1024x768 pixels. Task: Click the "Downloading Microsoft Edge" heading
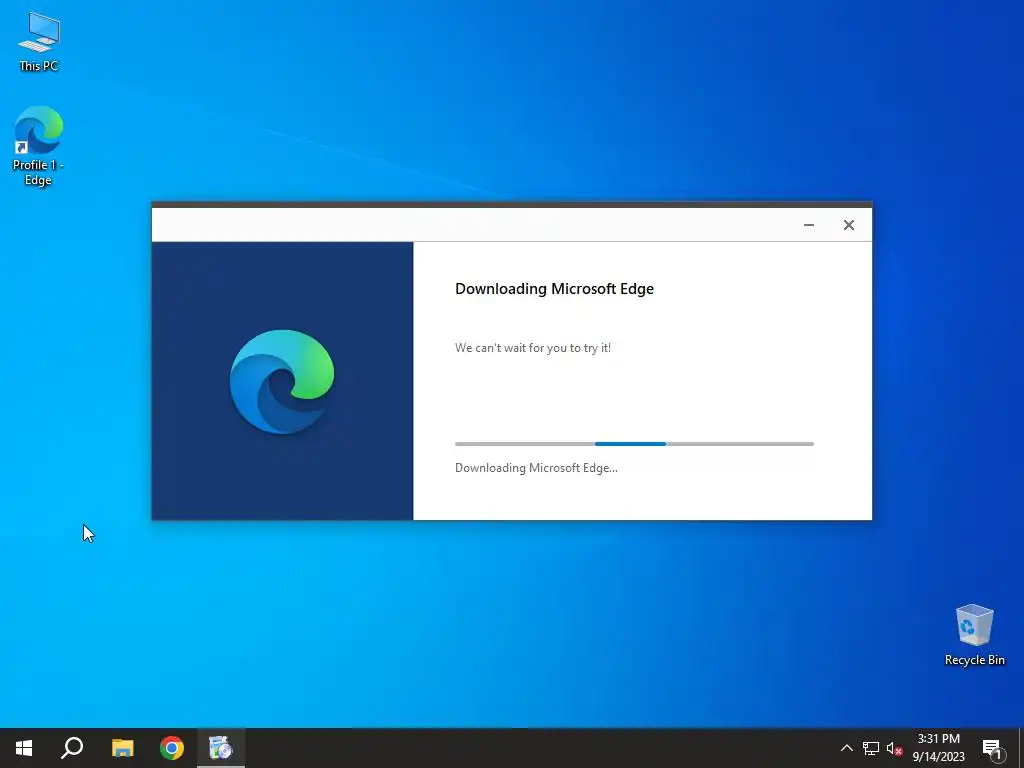point(554,289)
